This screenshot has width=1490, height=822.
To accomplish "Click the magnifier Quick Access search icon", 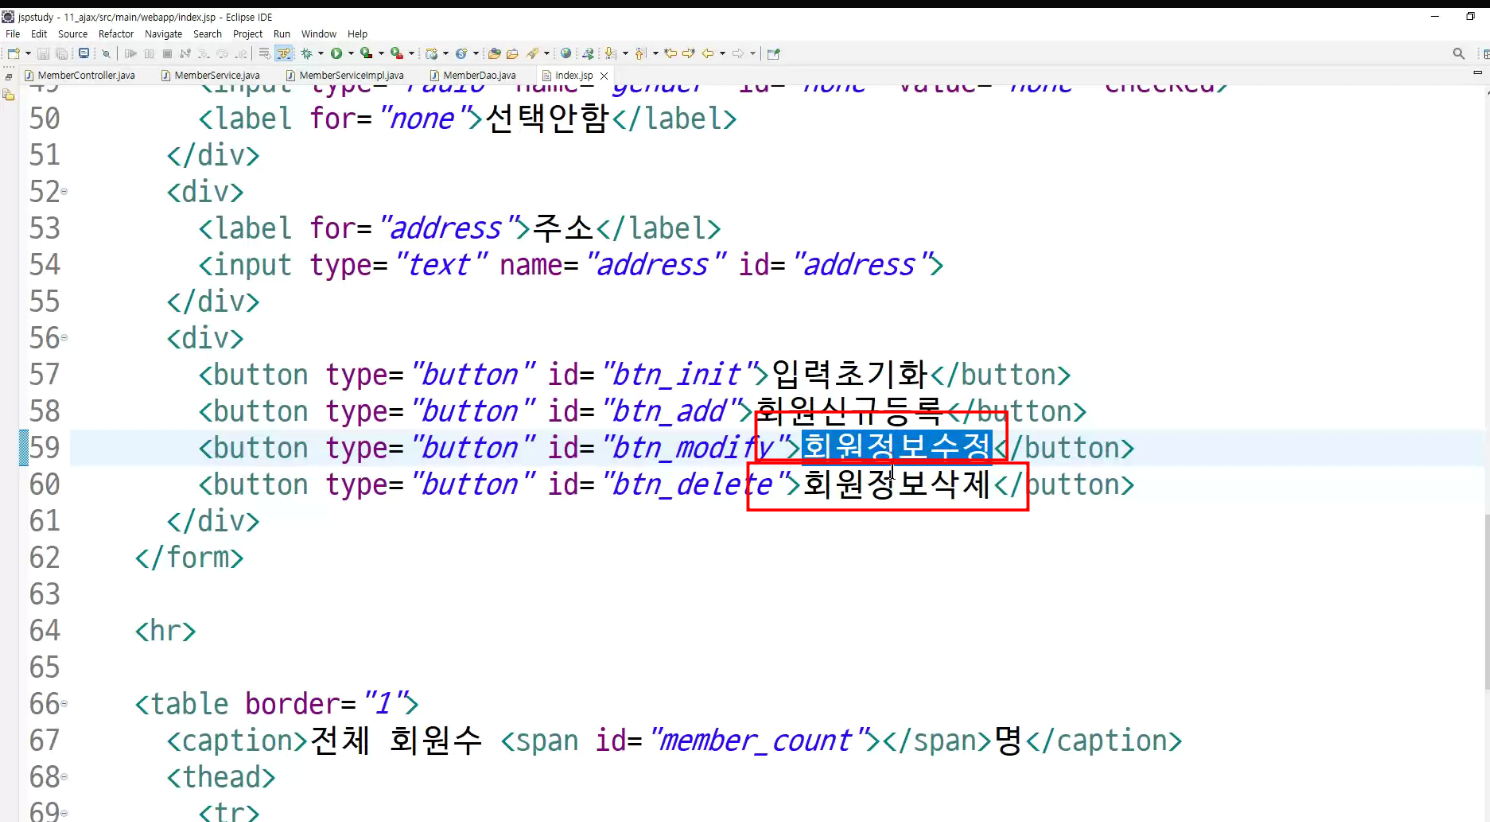I will [1458, 53].
